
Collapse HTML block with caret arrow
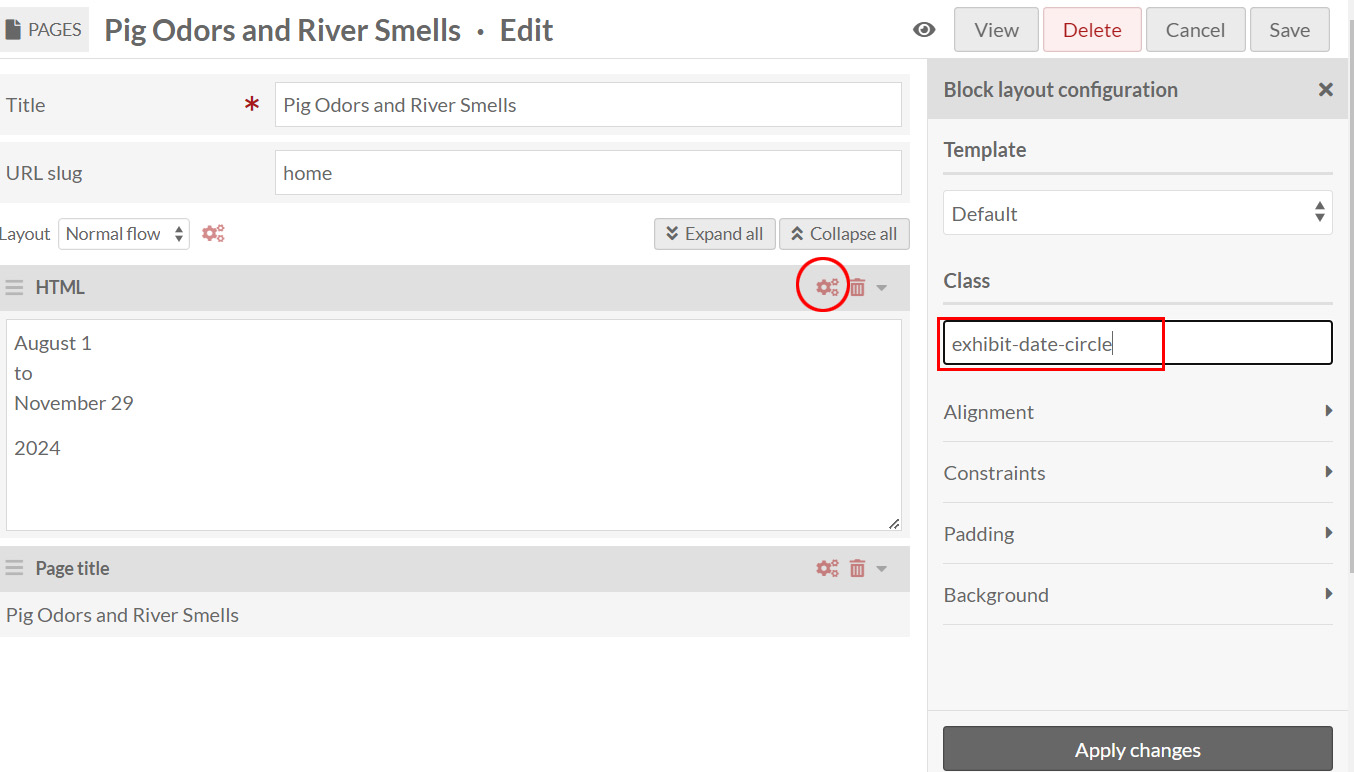pyautogui.click(x=882, y=288)
